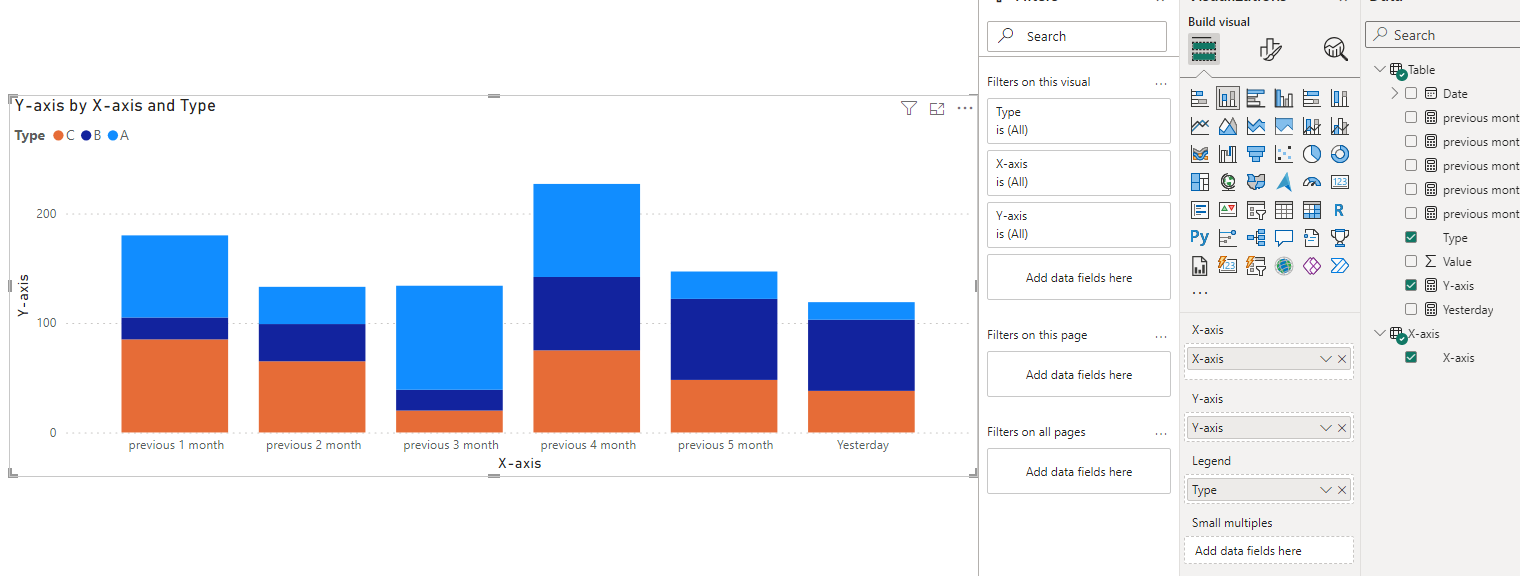Expand the Date hierarchy
This screenshot has height=576, width=1520.
[1395, 93]
